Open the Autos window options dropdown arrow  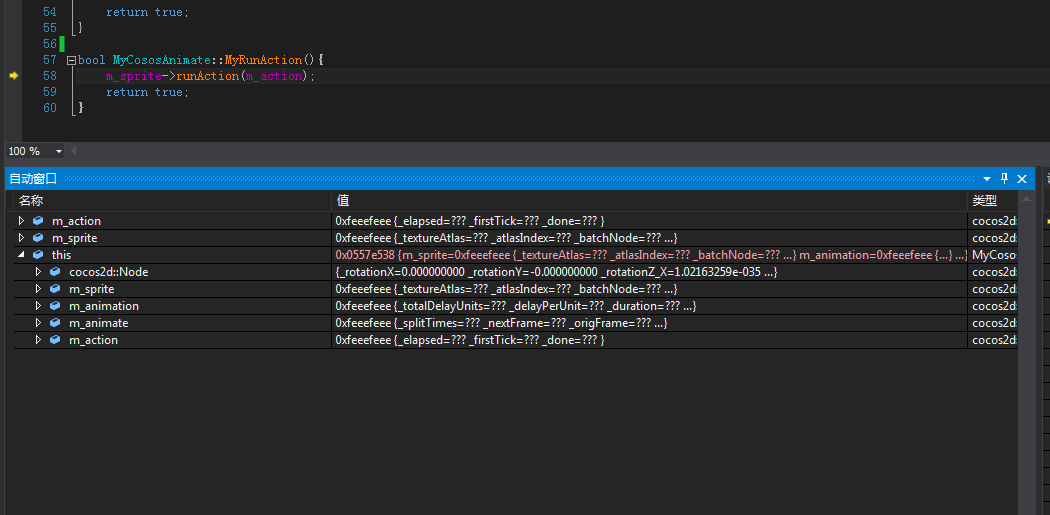tap(987, 179)
